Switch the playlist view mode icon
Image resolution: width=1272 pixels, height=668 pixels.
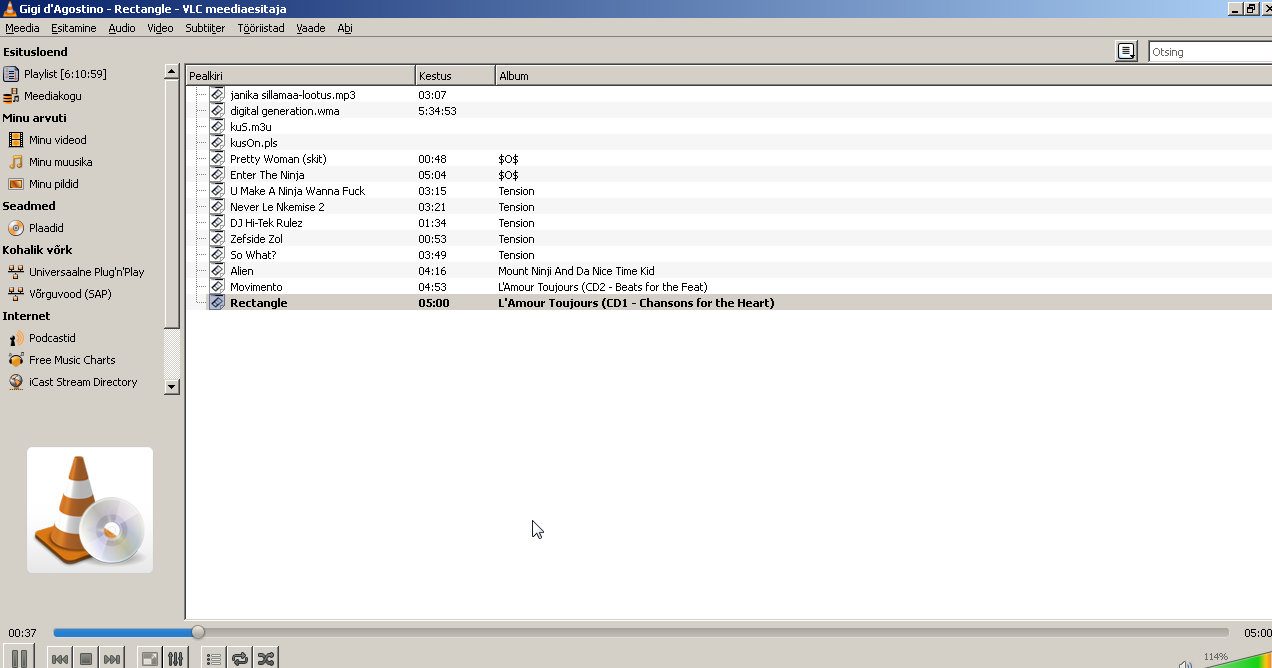[x=1127, y=51]
